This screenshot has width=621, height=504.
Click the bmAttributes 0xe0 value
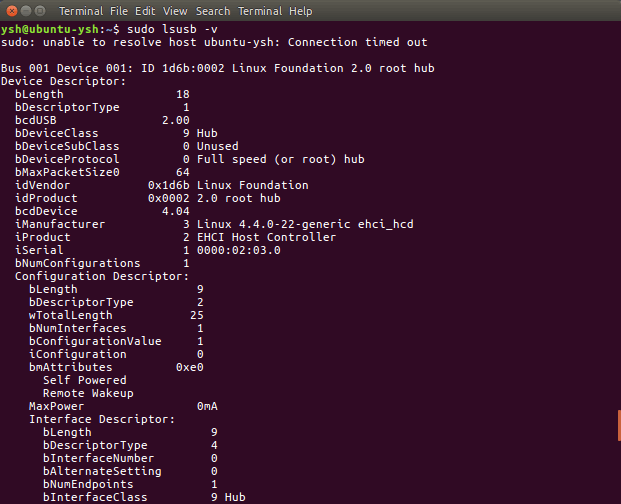tap(190, 367)
